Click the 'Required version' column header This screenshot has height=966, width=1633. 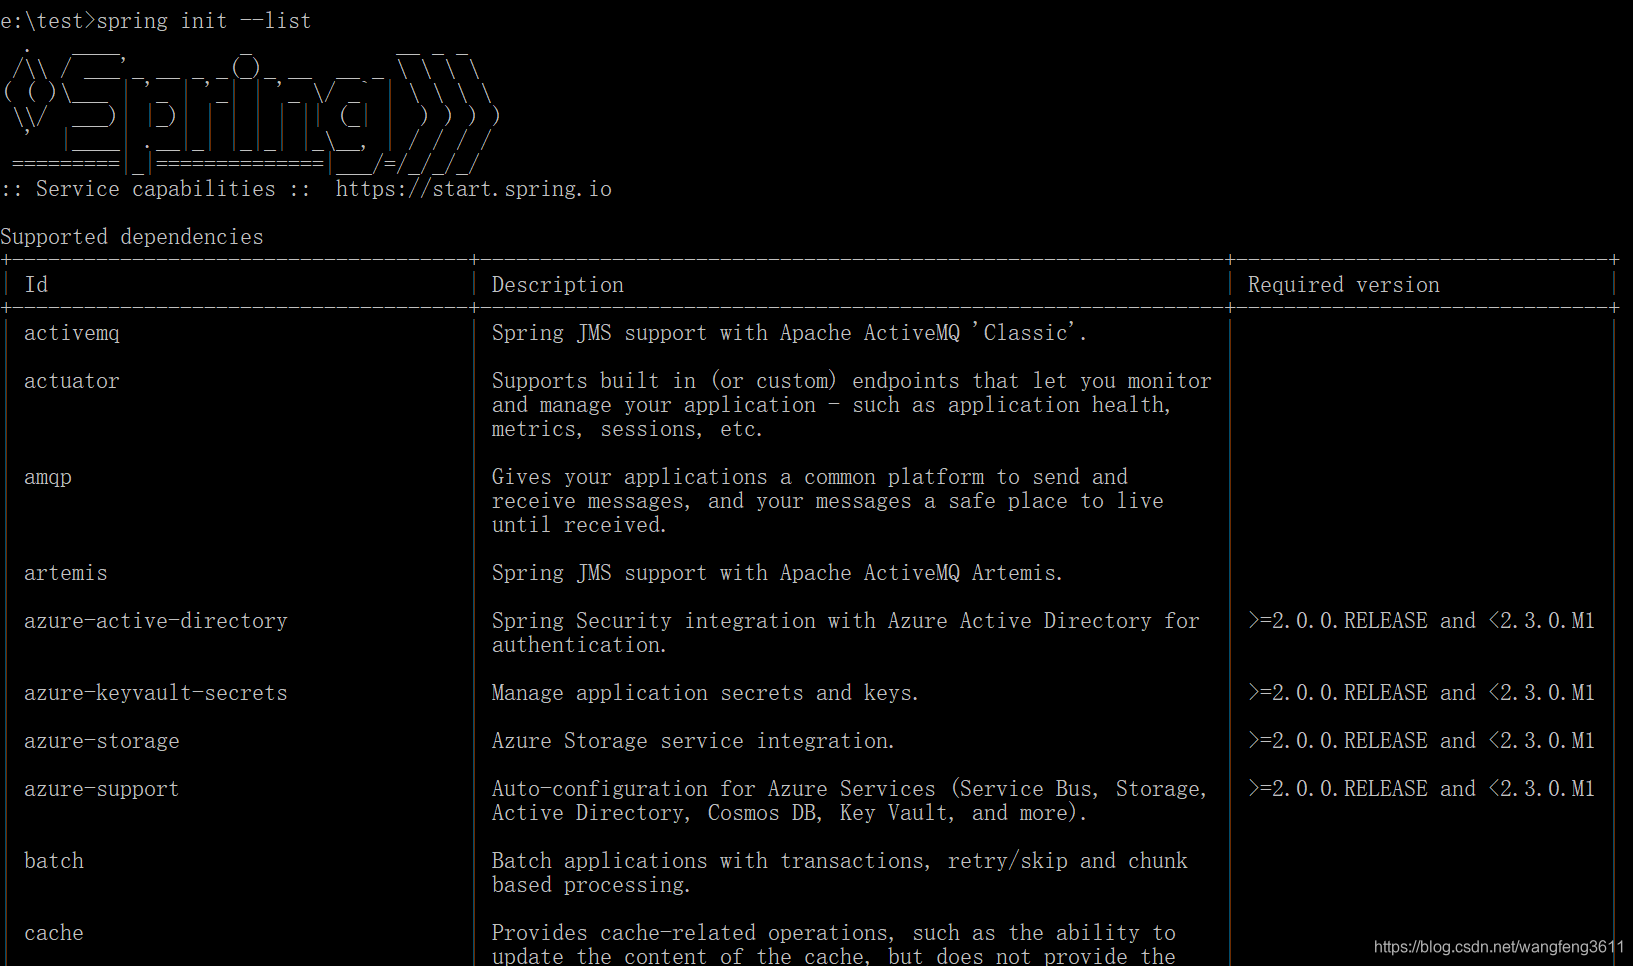click(x=1344, y=285)
